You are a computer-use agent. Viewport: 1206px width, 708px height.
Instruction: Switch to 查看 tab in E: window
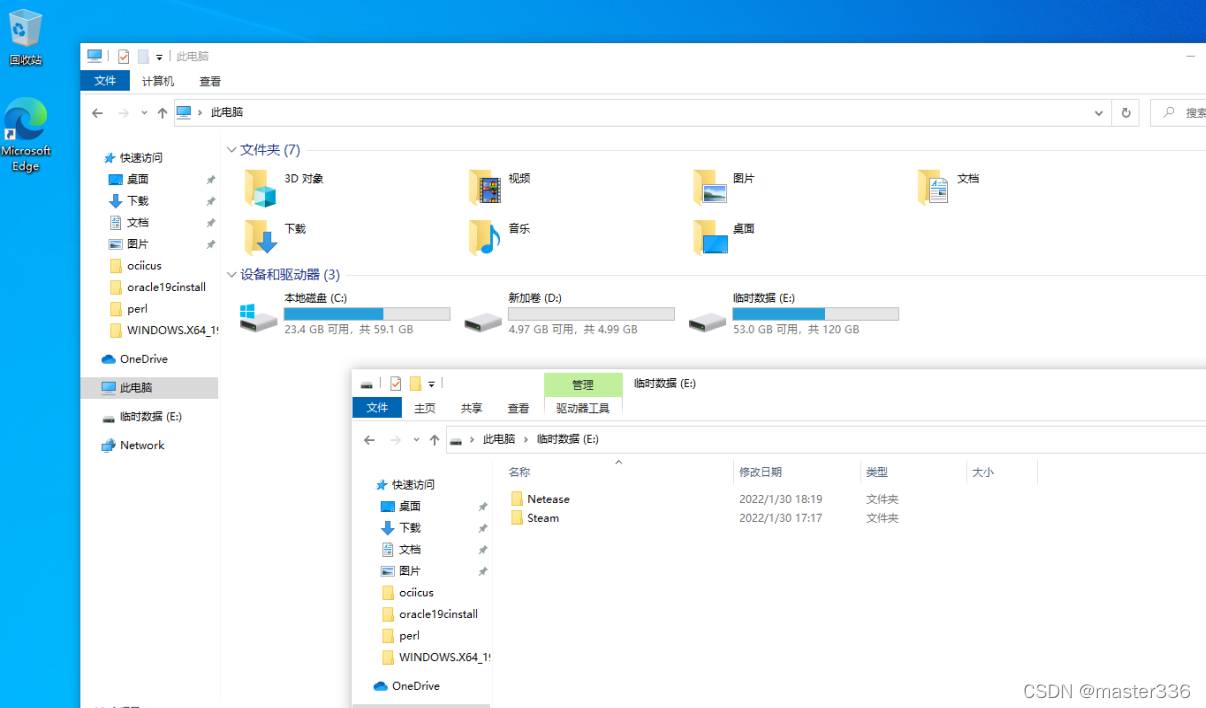[x=518, y=408]
